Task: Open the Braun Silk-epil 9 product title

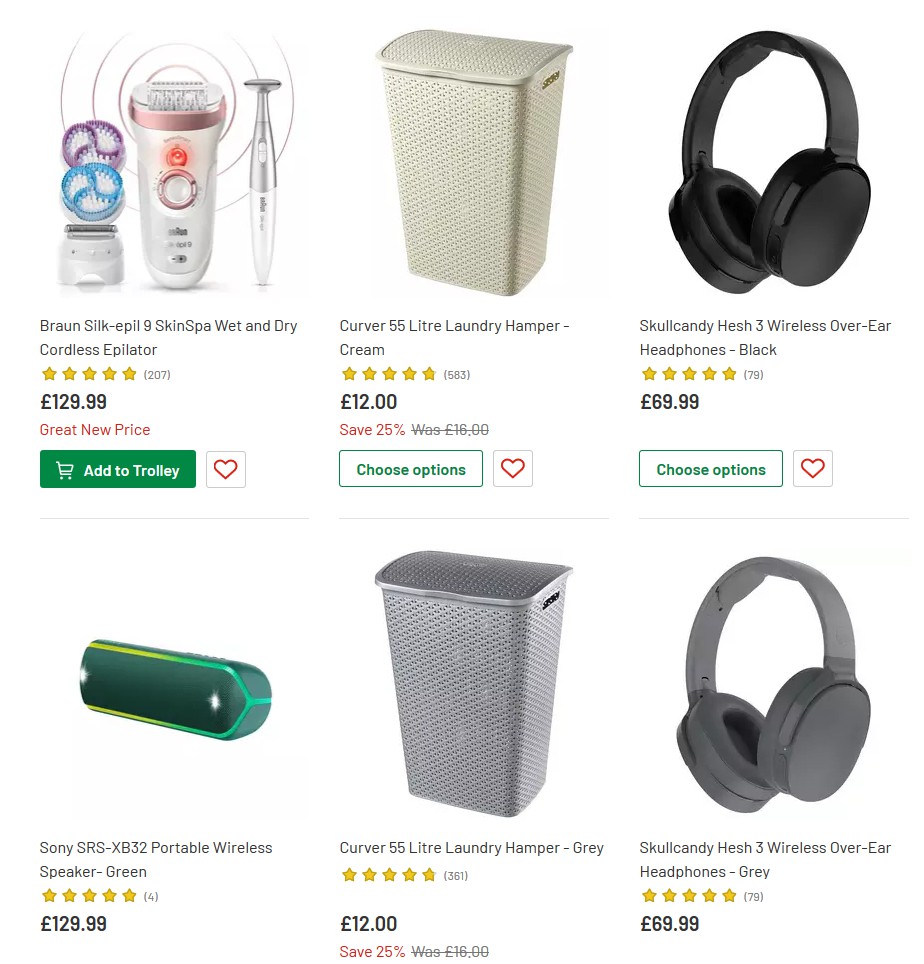Action: pos(167,337)
